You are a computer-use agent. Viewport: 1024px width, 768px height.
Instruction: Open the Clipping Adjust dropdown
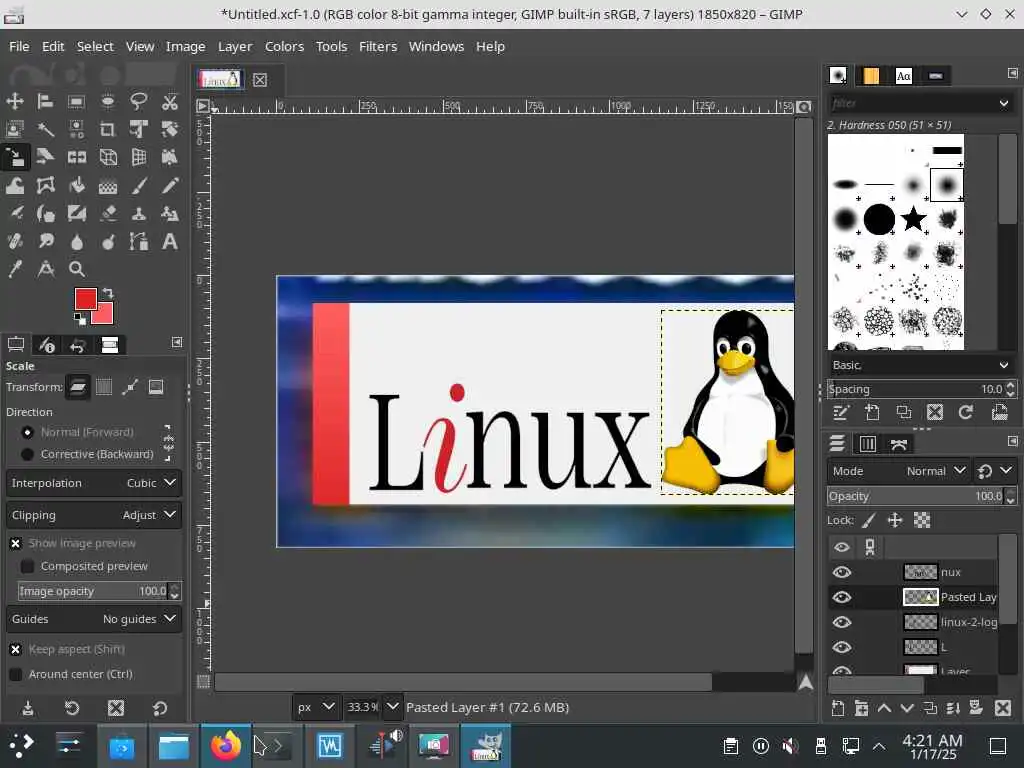94,515
